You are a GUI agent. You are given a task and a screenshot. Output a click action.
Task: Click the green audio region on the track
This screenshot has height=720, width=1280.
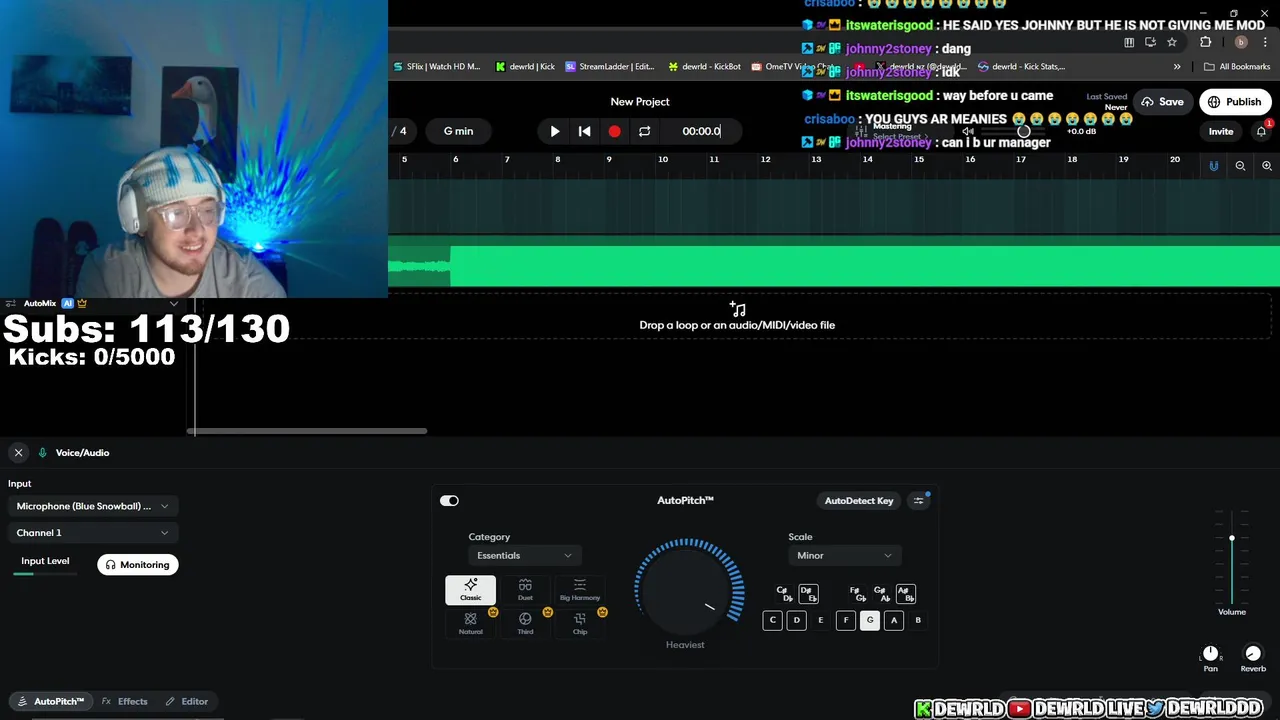pyautogui.click(x=865, y=266)
